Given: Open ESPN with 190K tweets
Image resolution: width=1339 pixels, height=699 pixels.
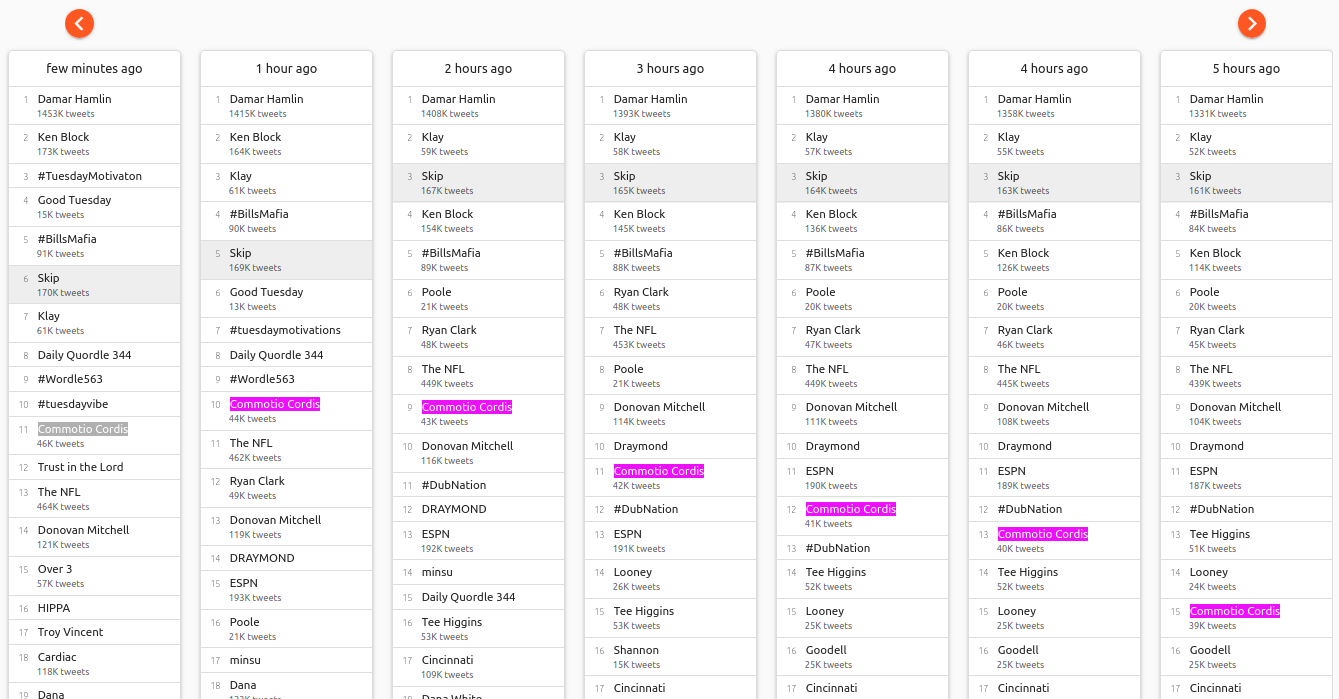Looking at the screenshot, I should 863,478.
